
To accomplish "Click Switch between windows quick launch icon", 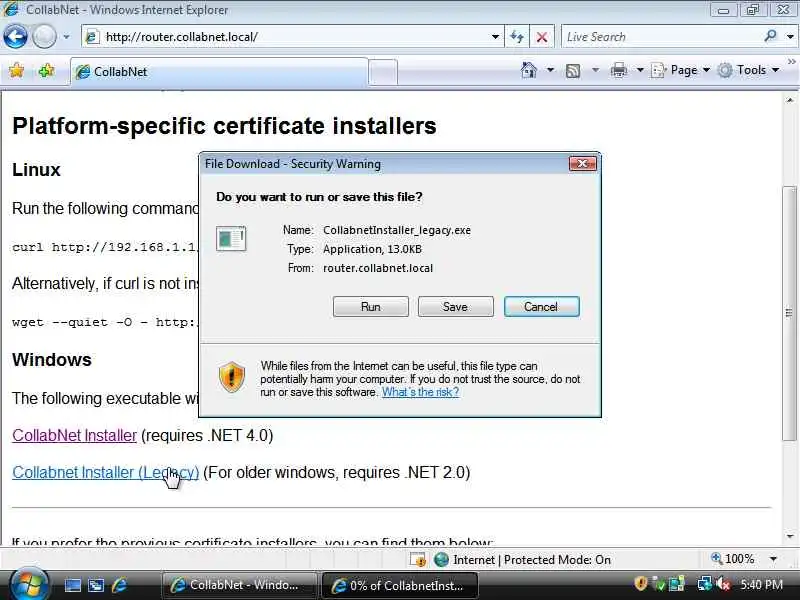I will pyautogui.click(x=96, y=585).
